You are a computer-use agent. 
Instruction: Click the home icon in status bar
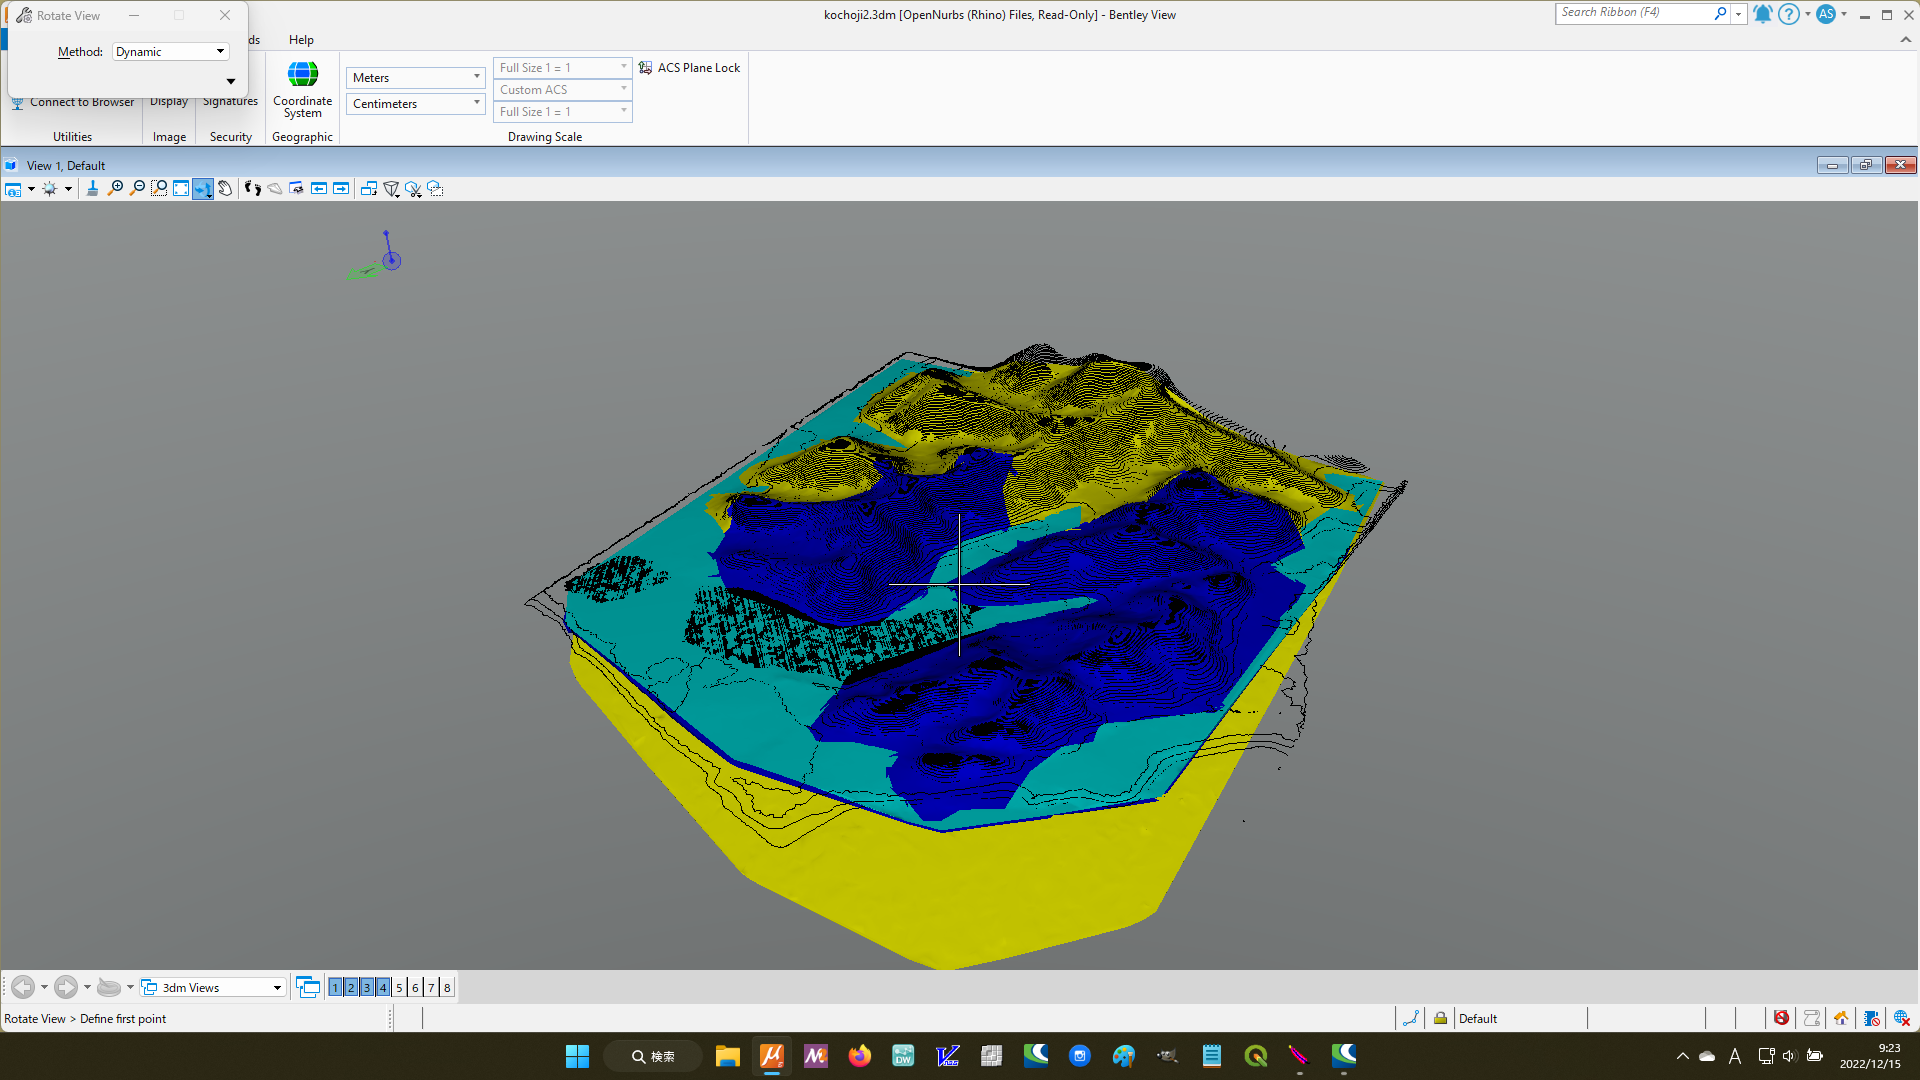1841,1019
